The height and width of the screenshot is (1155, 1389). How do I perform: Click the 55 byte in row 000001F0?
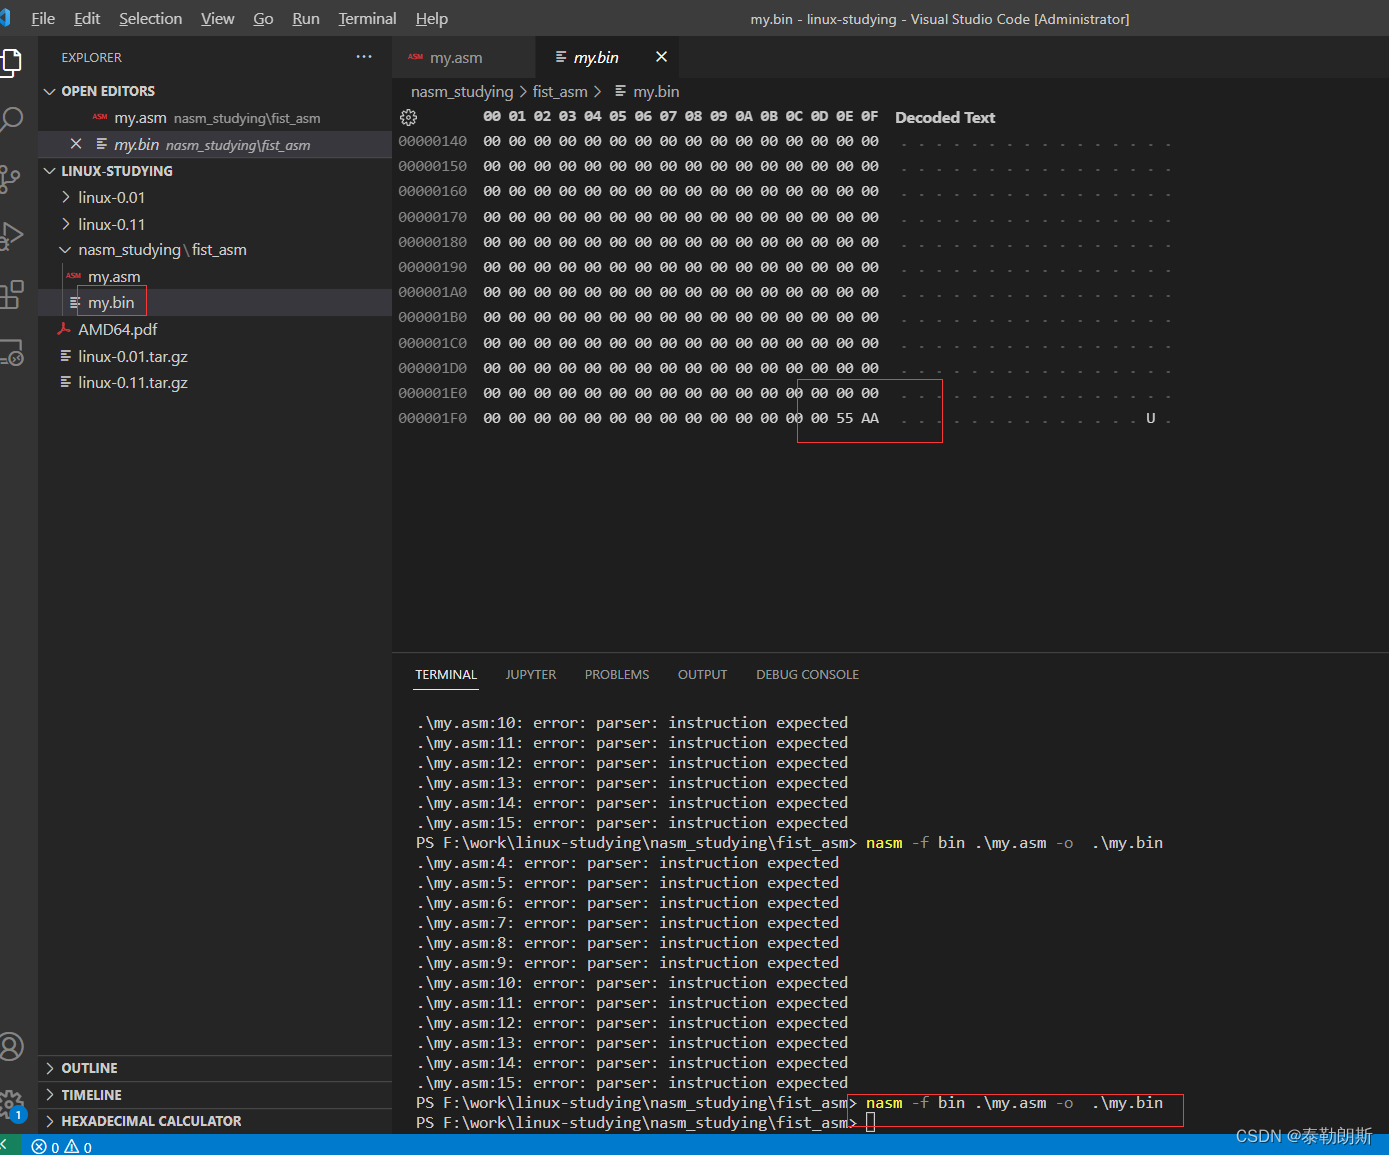point(845,418)
